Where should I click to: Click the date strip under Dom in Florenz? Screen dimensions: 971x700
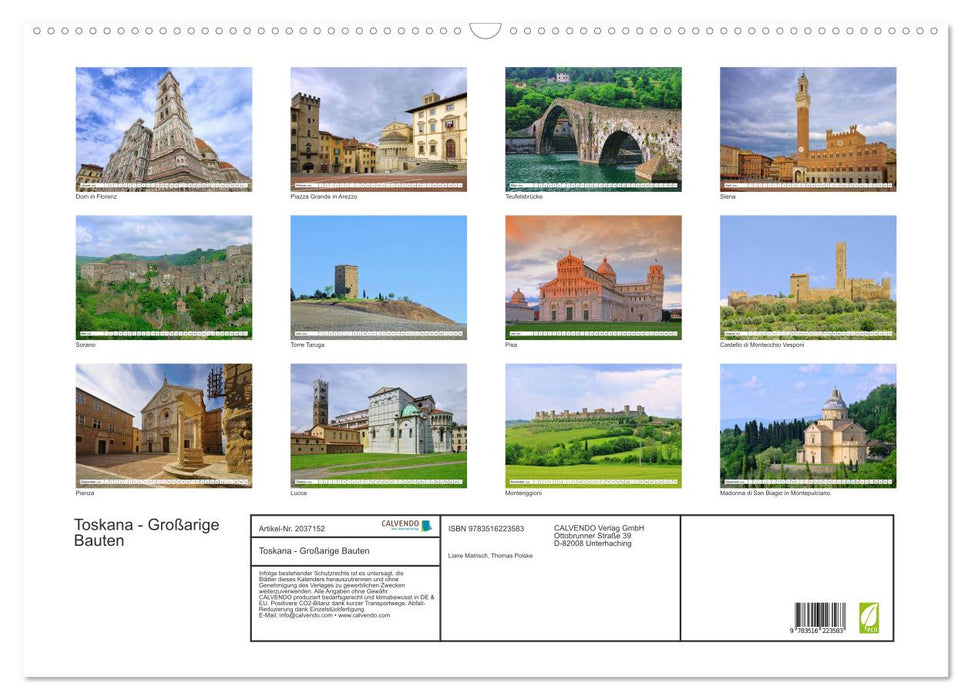164,183
